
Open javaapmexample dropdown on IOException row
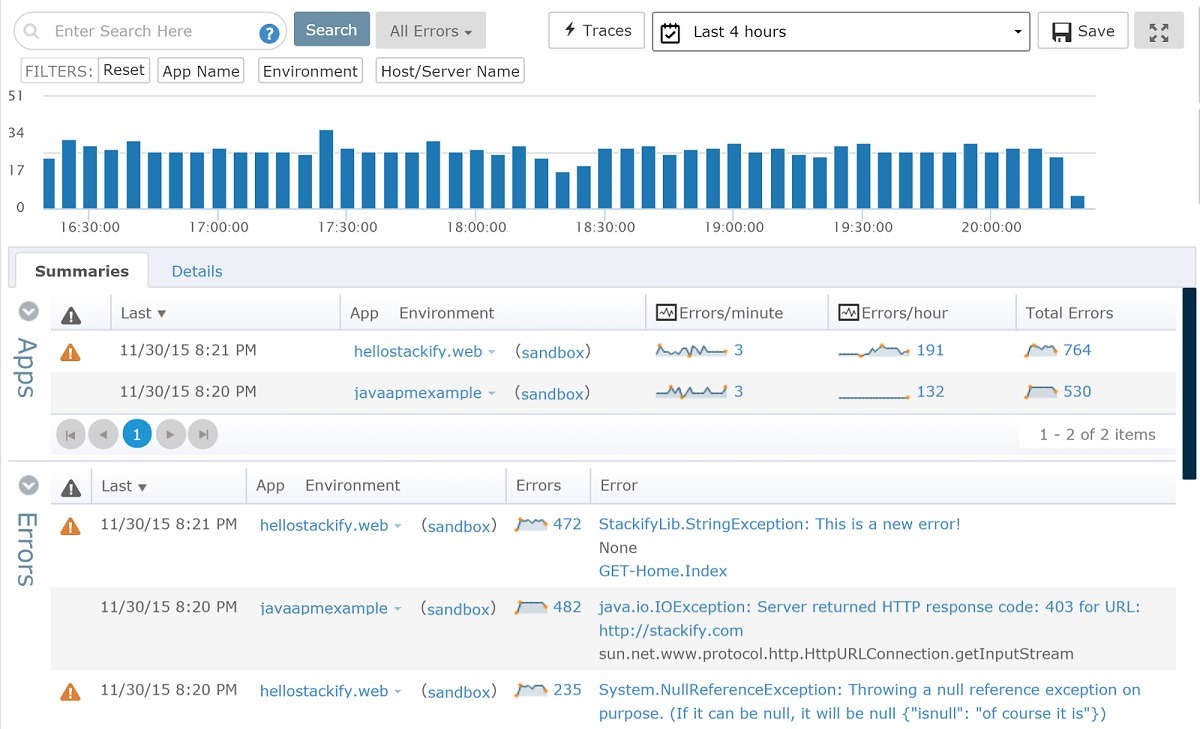397,609
